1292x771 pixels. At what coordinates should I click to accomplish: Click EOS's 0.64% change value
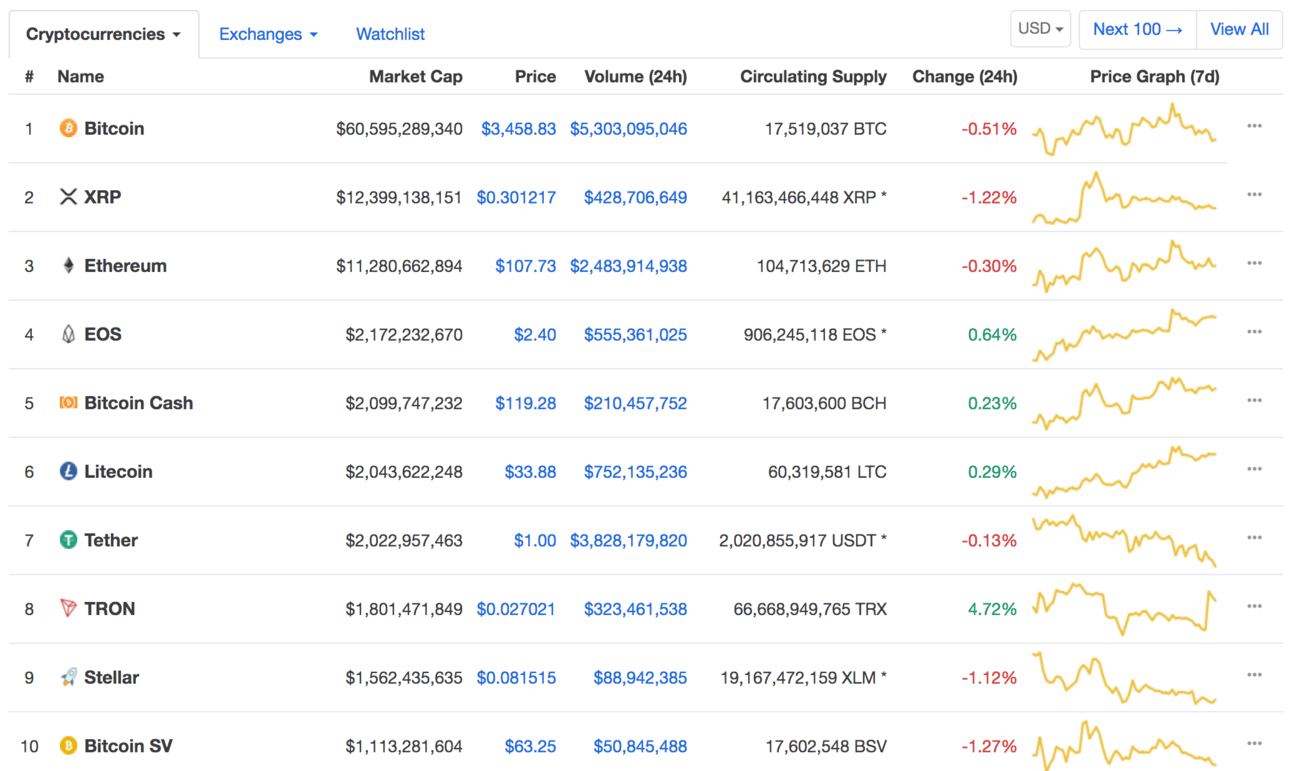pos(993,335)
